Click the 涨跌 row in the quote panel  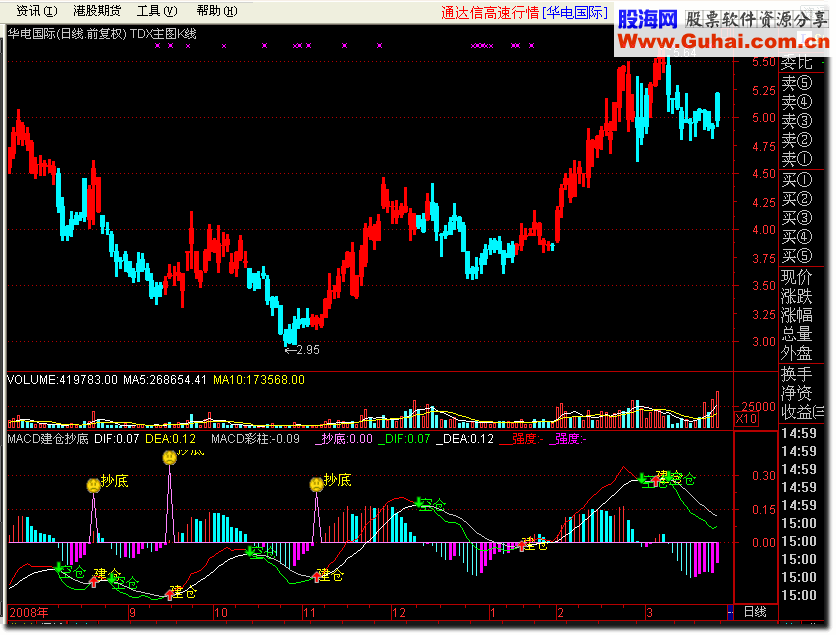tap(797, 296)
